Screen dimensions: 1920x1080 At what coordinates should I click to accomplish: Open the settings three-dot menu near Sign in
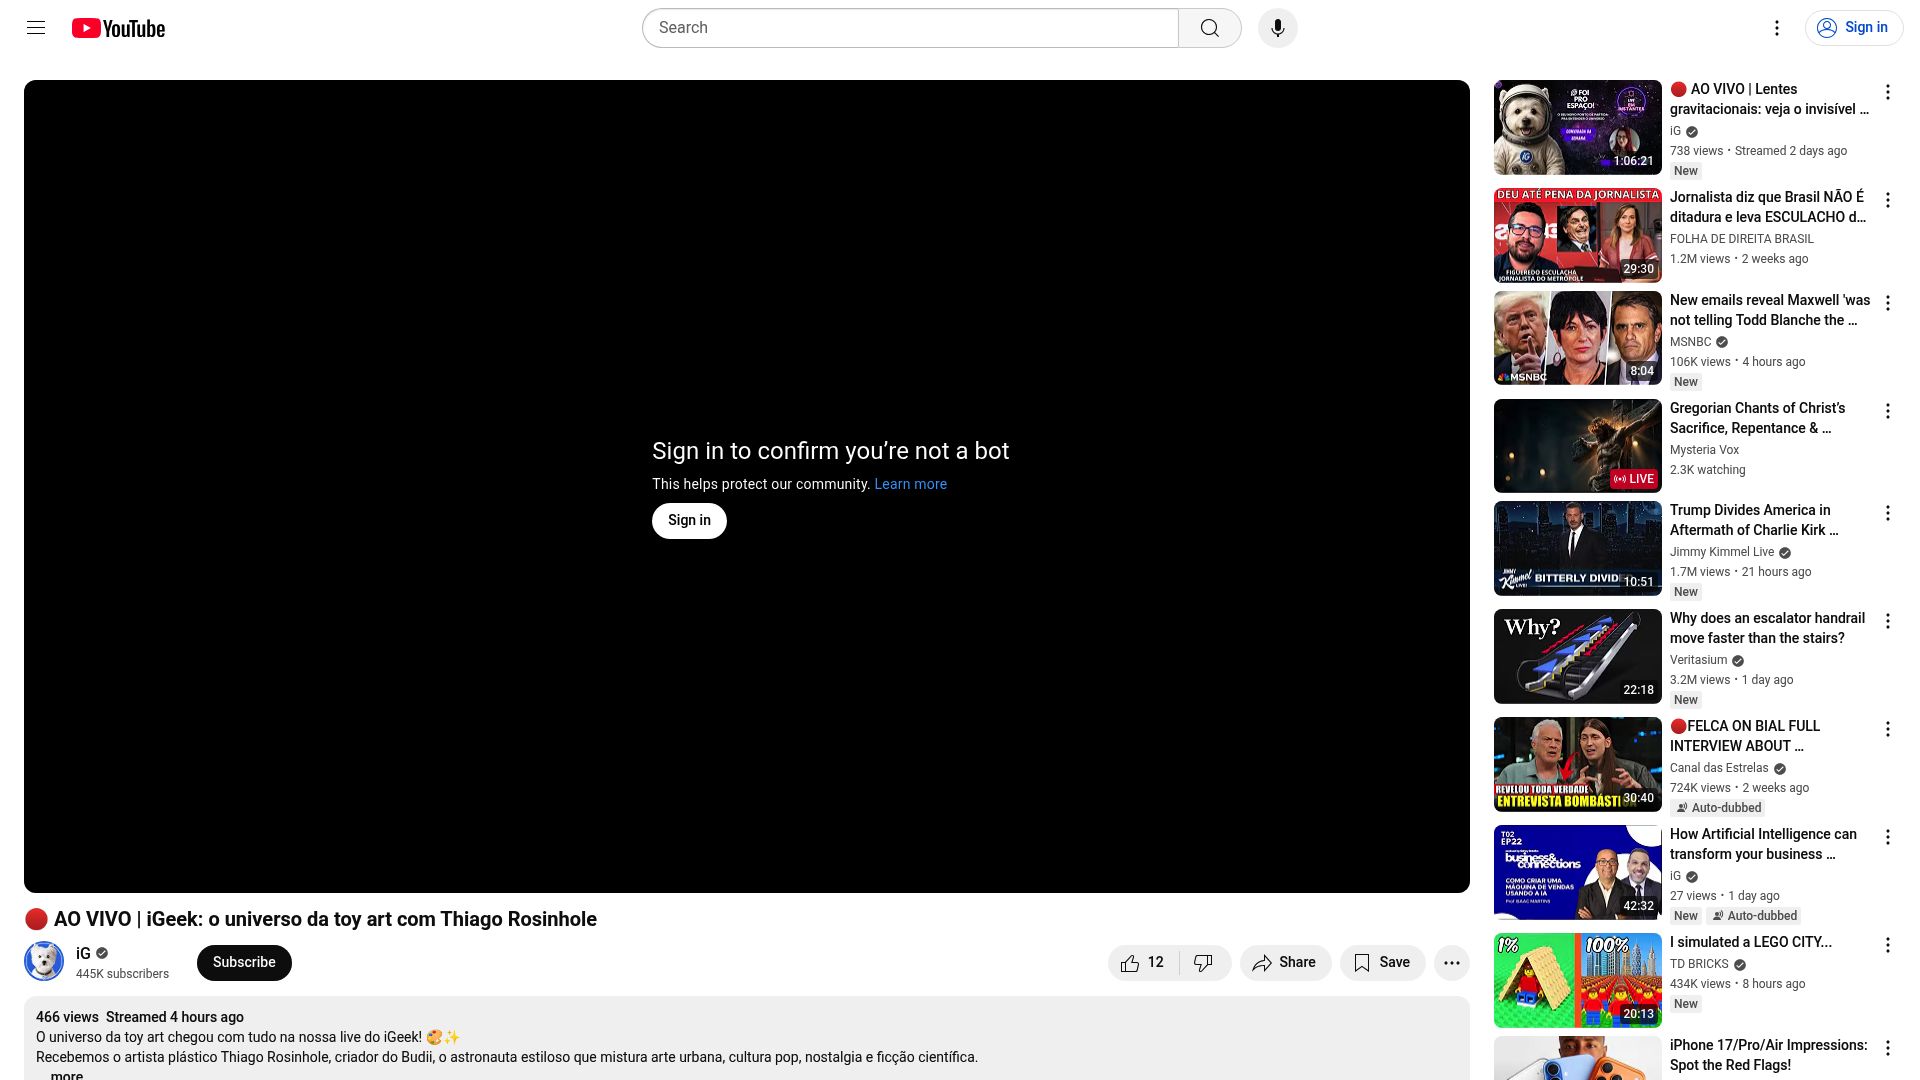pos(1776,28)
